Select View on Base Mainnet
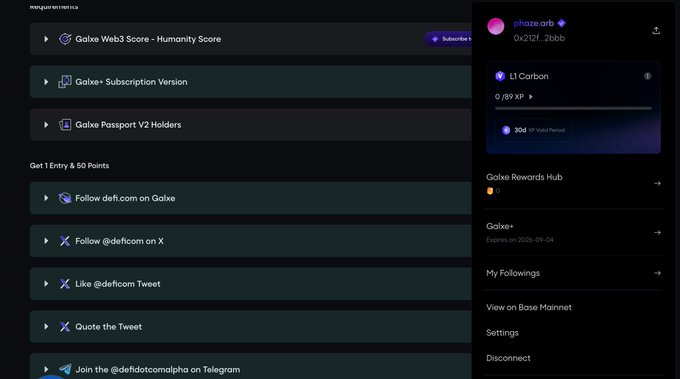680x379 pixels. pyautogui.click(x=529, y=307)
